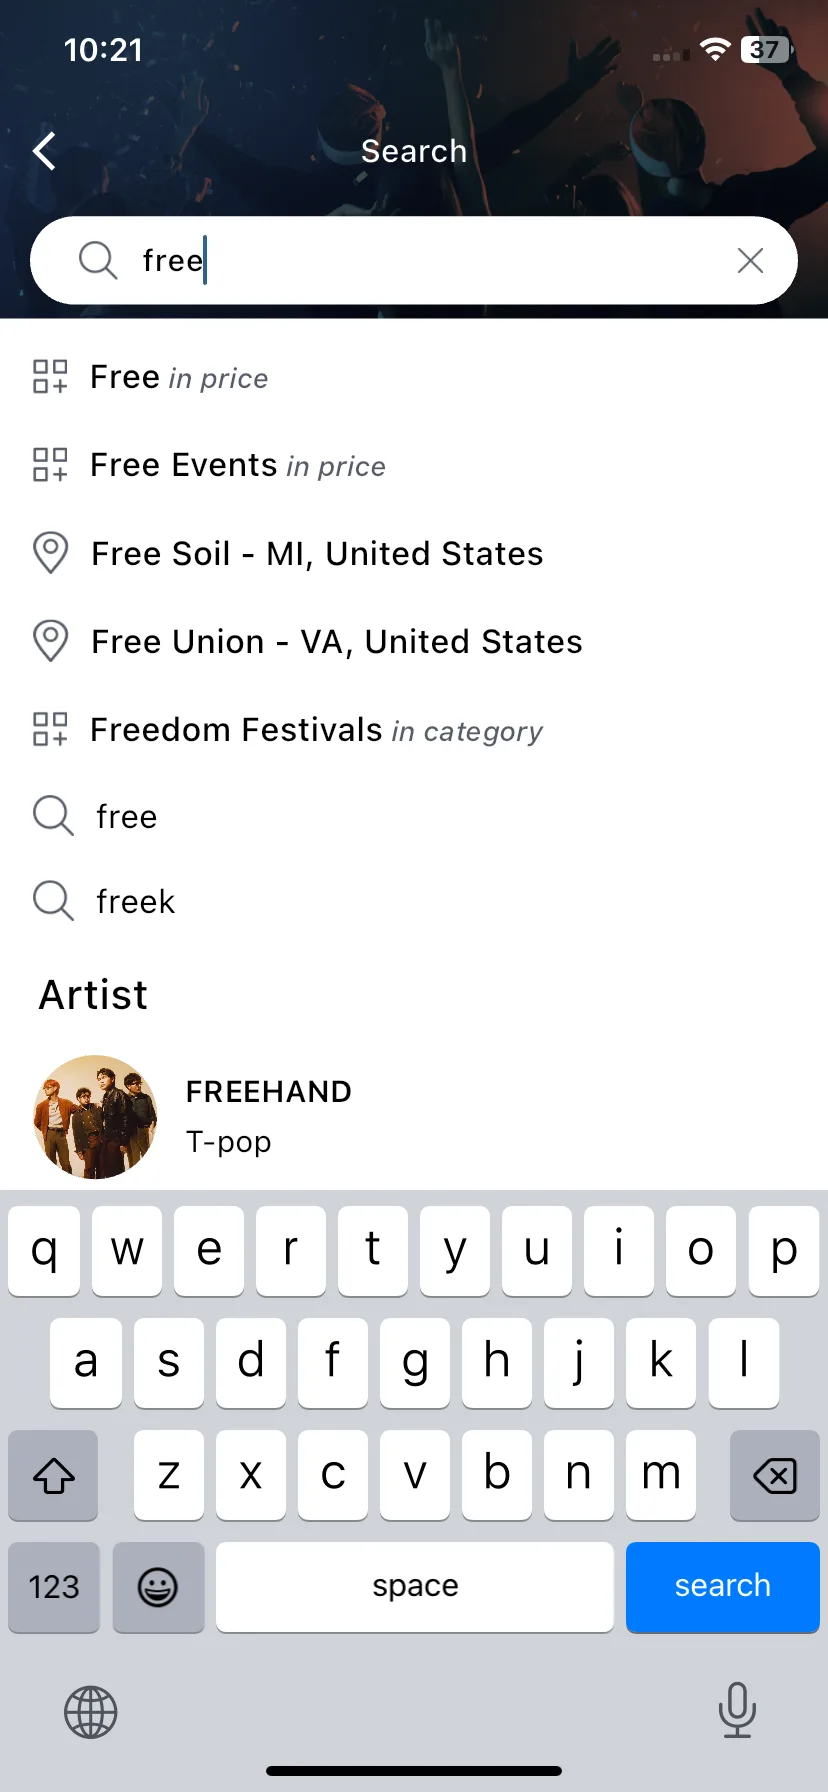Tap the blue search key
Image resolution: width=828 pixels, height=1792 pixels.
[x=723, y=1587]
